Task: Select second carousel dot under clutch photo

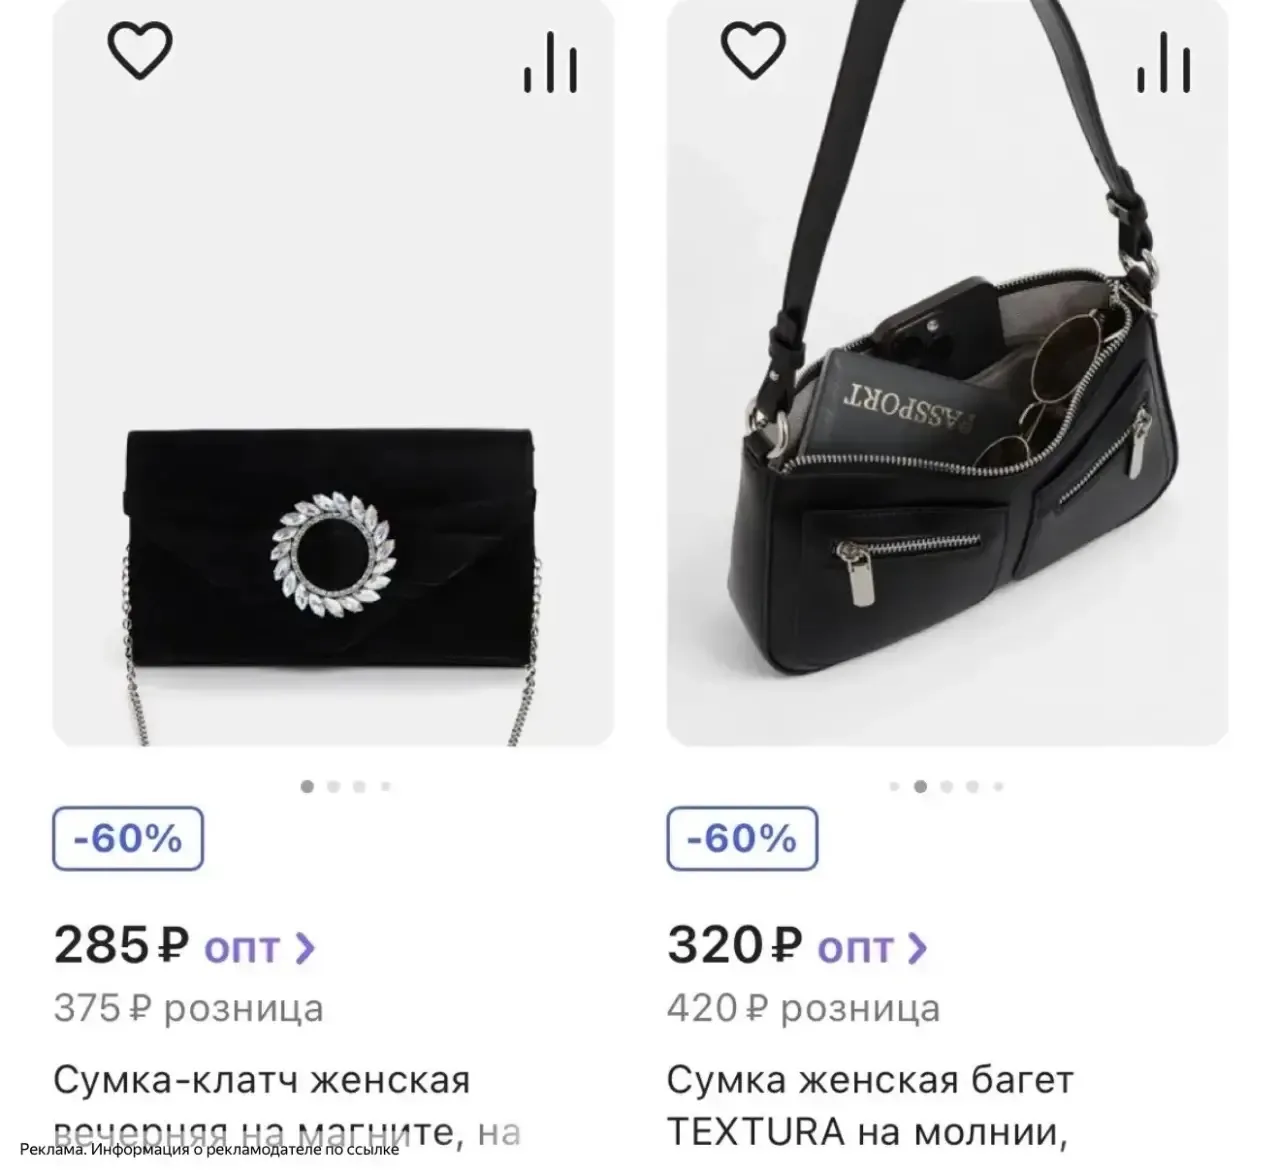Action: pyautogui.click(x=334, y=787)
